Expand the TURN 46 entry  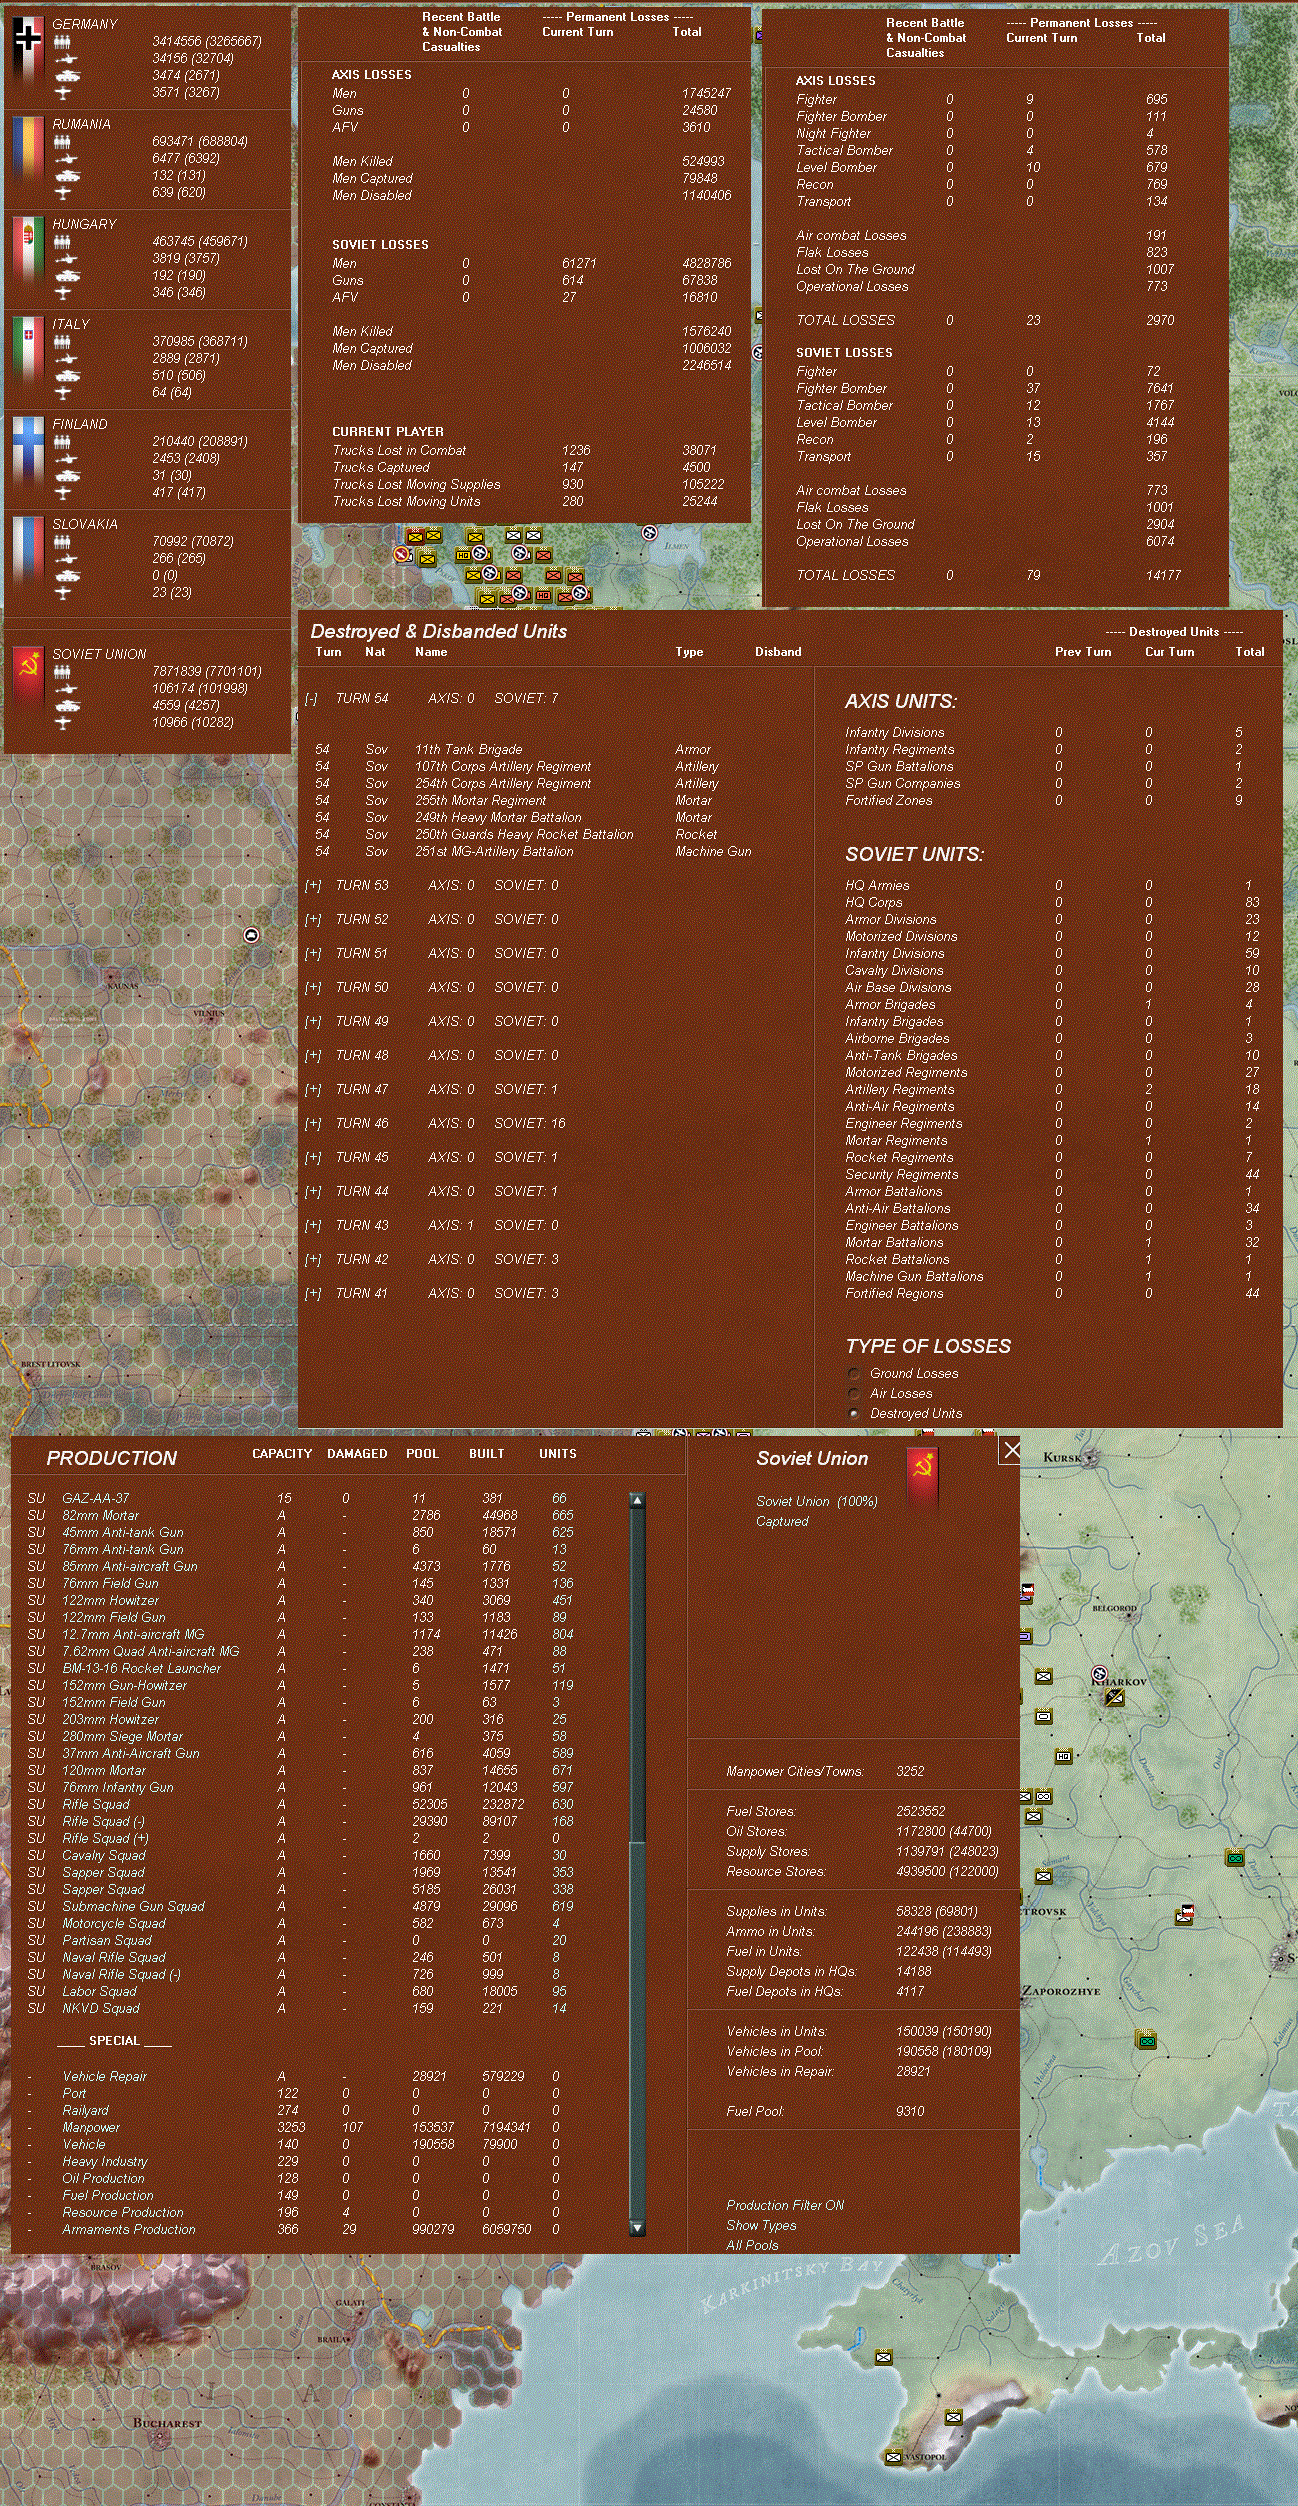tap(313, 1124)
